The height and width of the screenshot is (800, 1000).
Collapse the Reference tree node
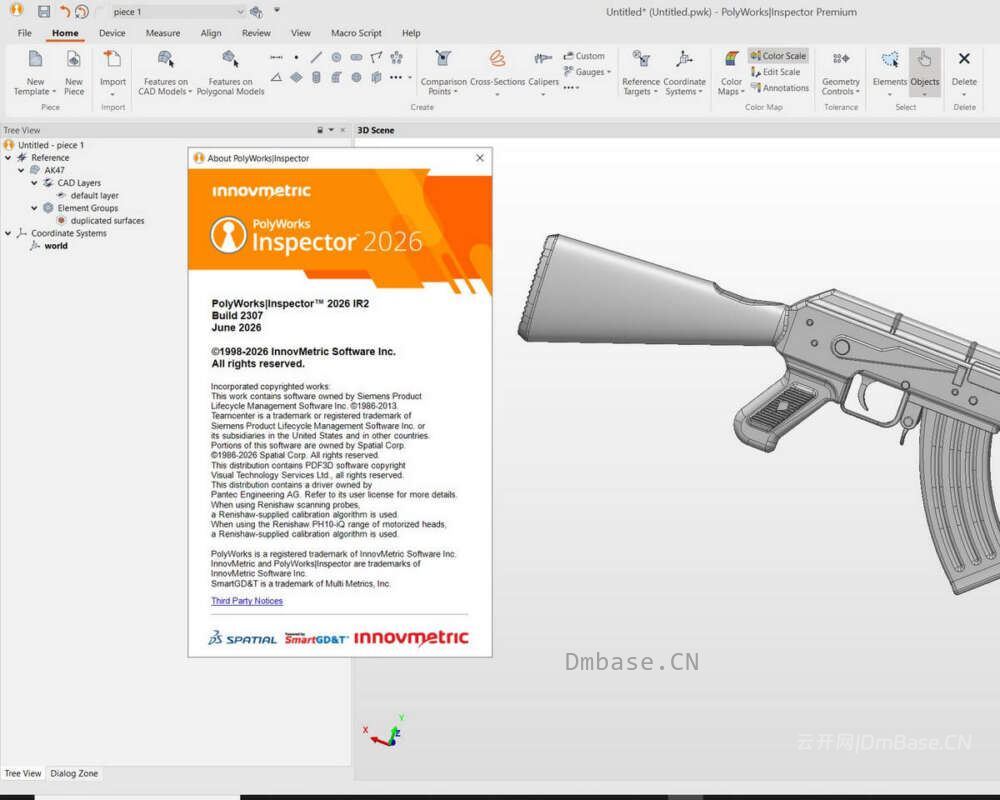8,158
